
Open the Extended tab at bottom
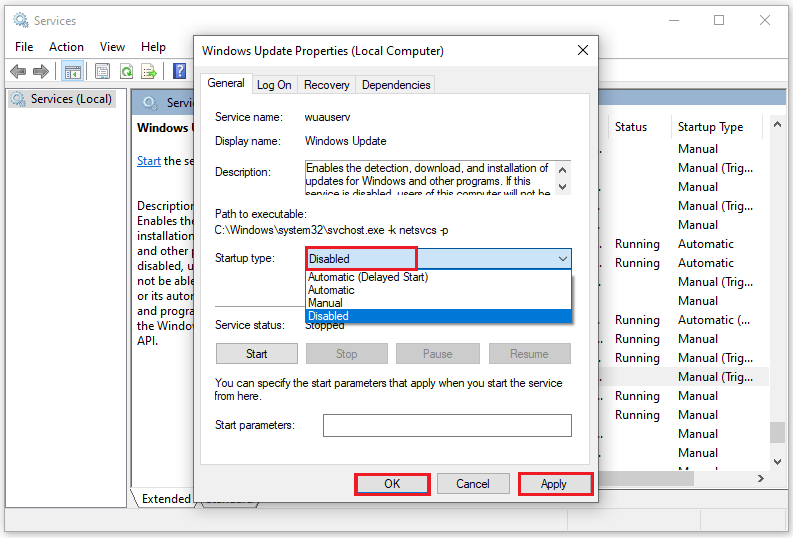point(165,499)
